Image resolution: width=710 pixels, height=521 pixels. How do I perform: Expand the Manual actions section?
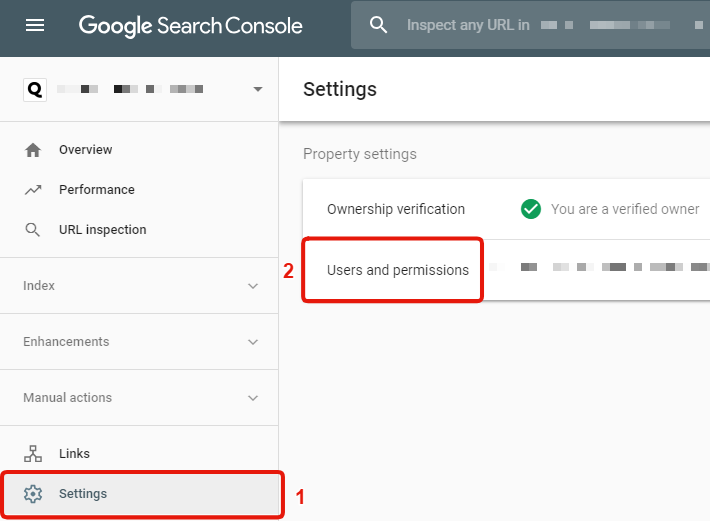pos(252,398)
